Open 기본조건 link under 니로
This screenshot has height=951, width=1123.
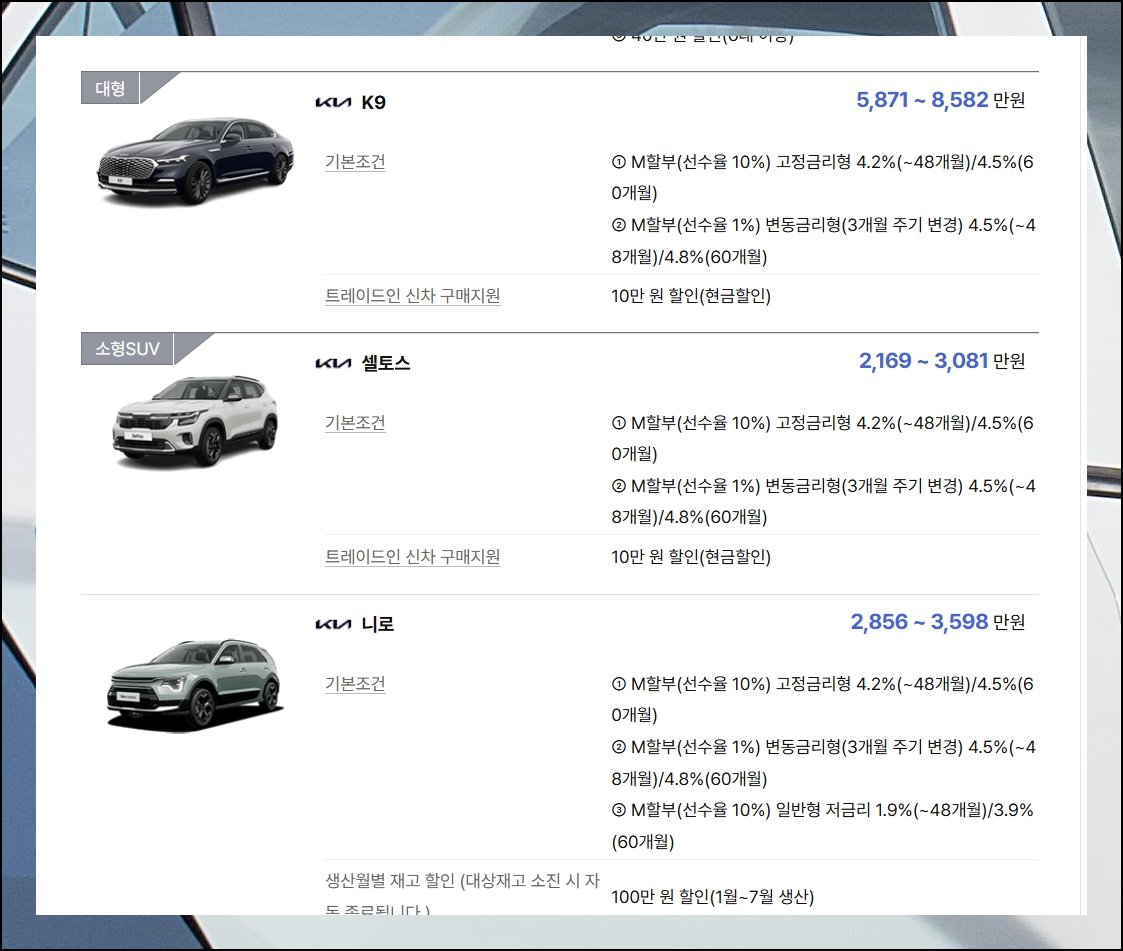click(355, 684)
